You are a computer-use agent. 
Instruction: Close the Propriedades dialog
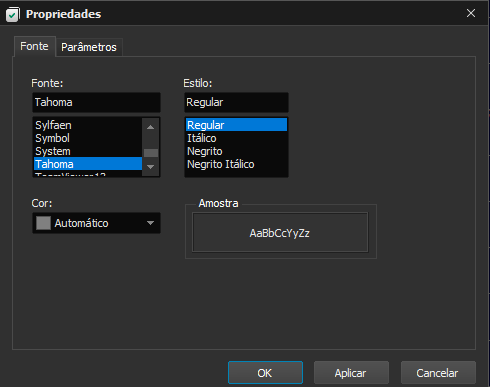coord(471,13)
